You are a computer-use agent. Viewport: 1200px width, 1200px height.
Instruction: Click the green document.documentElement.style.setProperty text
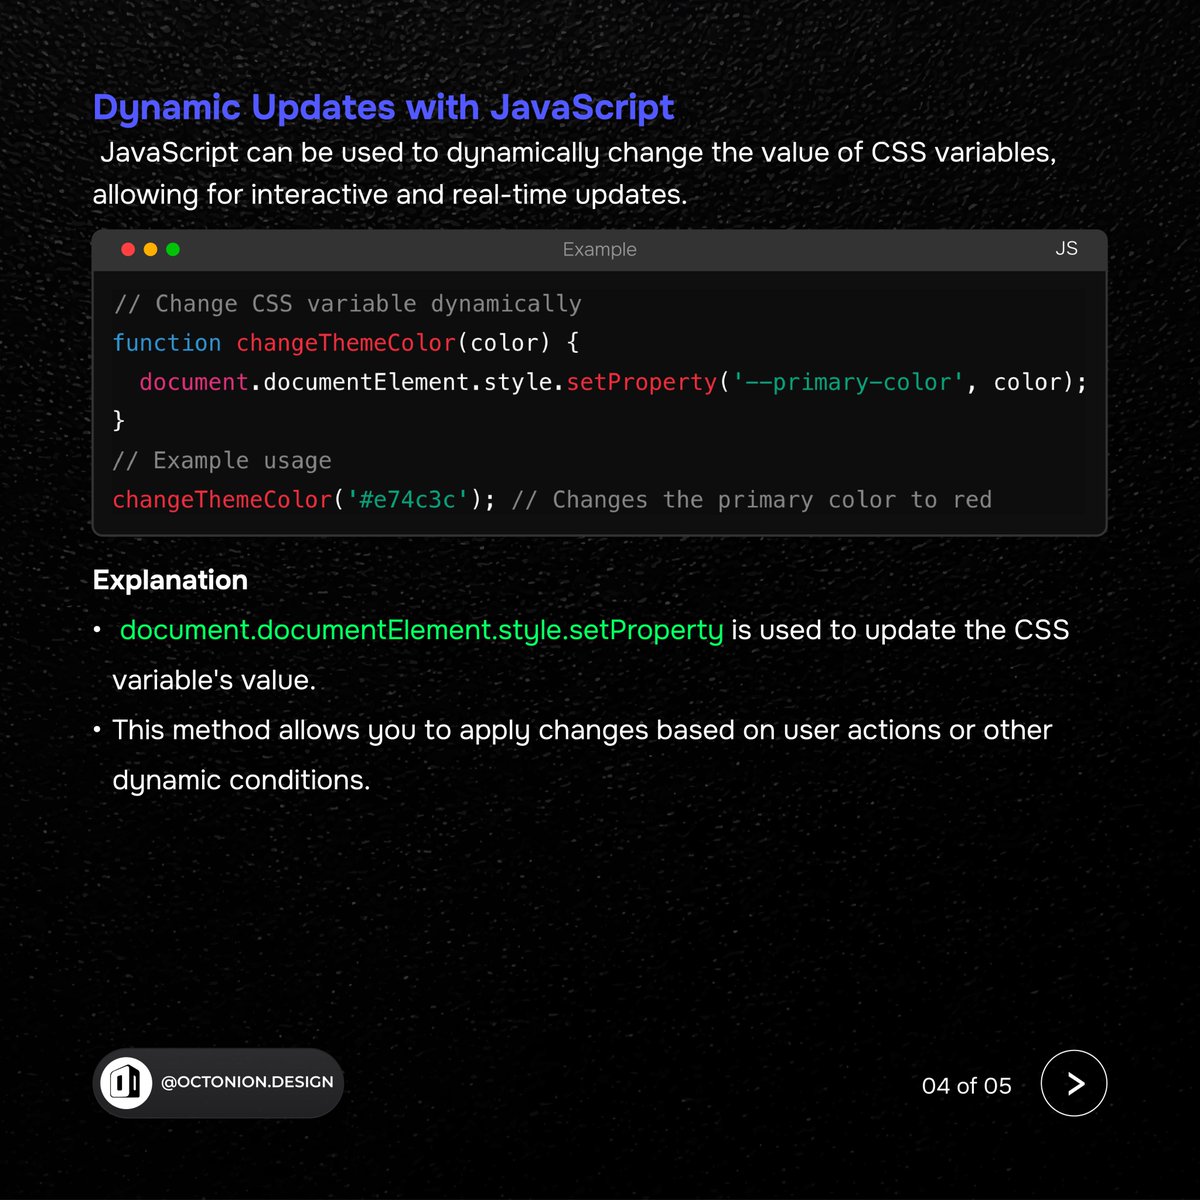pos(421,630)
